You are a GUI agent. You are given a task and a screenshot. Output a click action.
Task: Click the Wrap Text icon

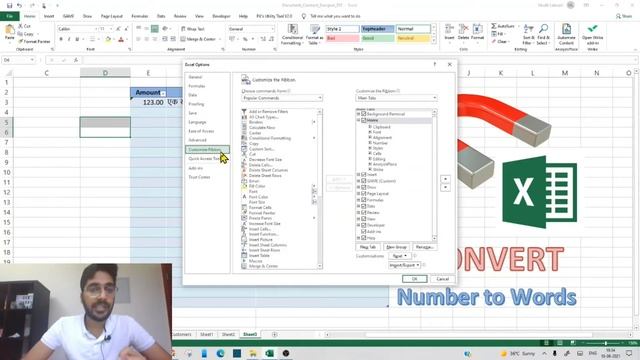(183, 29)
